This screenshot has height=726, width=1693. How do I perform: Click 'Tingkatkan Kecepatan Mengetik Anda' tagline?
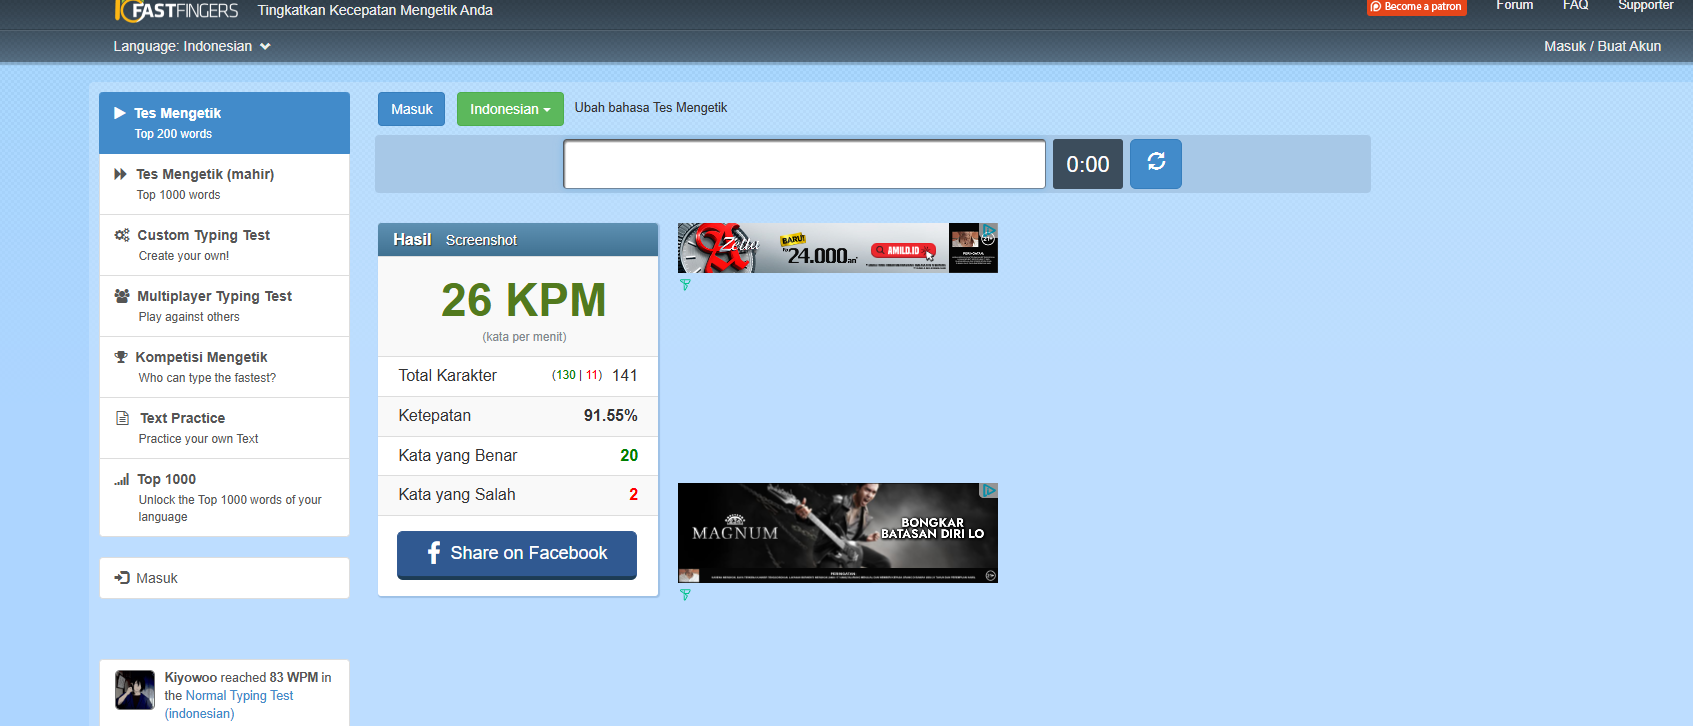click(x=375, y=10)
